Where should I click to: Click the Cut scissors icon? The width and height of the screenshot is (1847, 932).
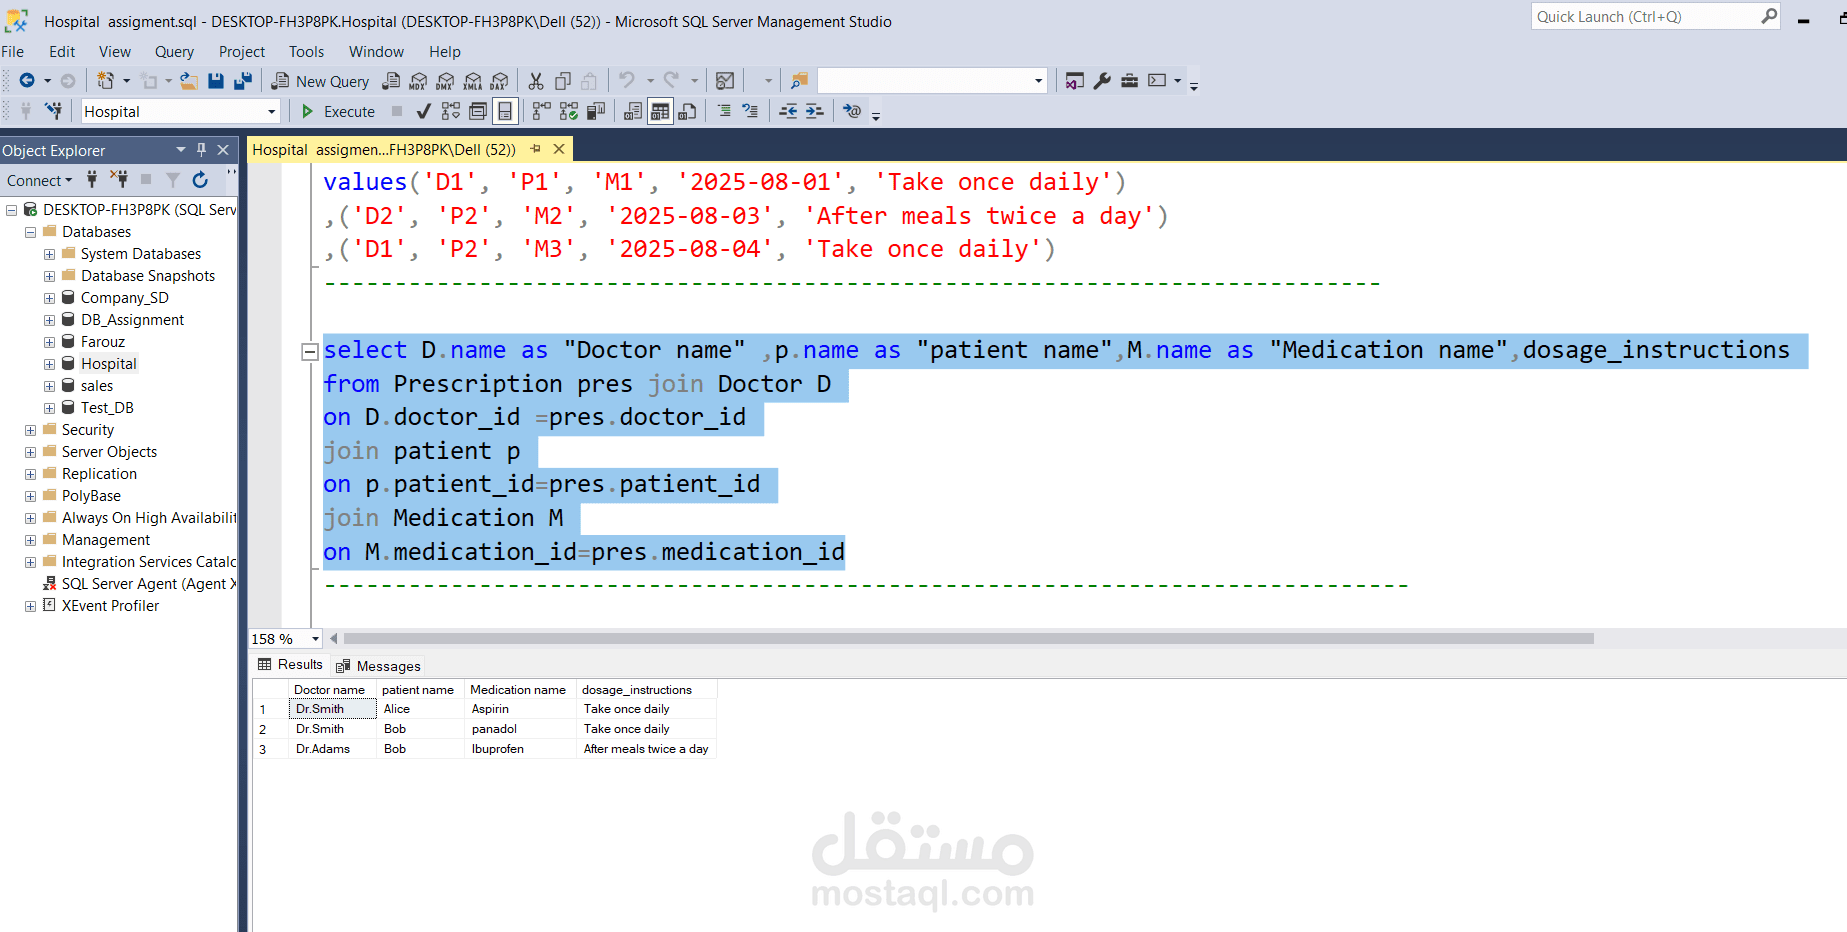[x=536, y=81]
